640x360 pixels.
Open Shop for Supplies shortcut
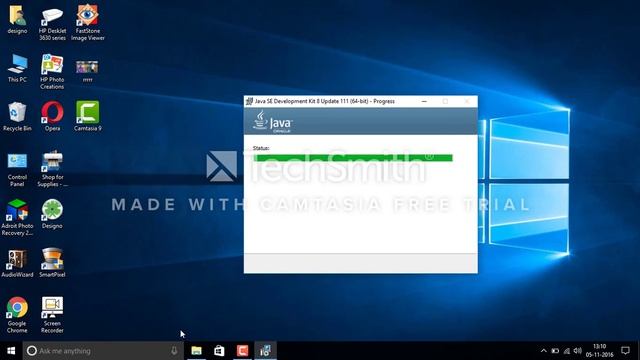(x=52, y=169)
